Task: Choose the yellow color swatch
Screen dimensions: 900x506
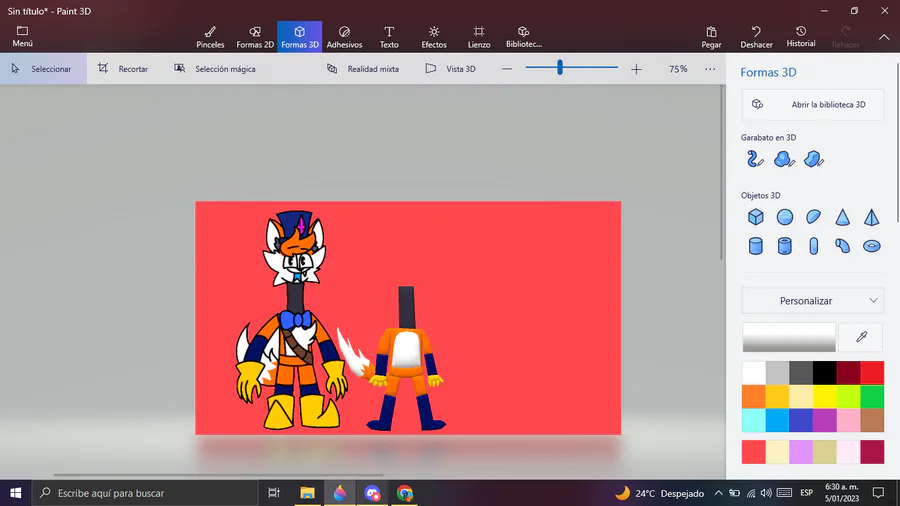Action: [825, 396]
